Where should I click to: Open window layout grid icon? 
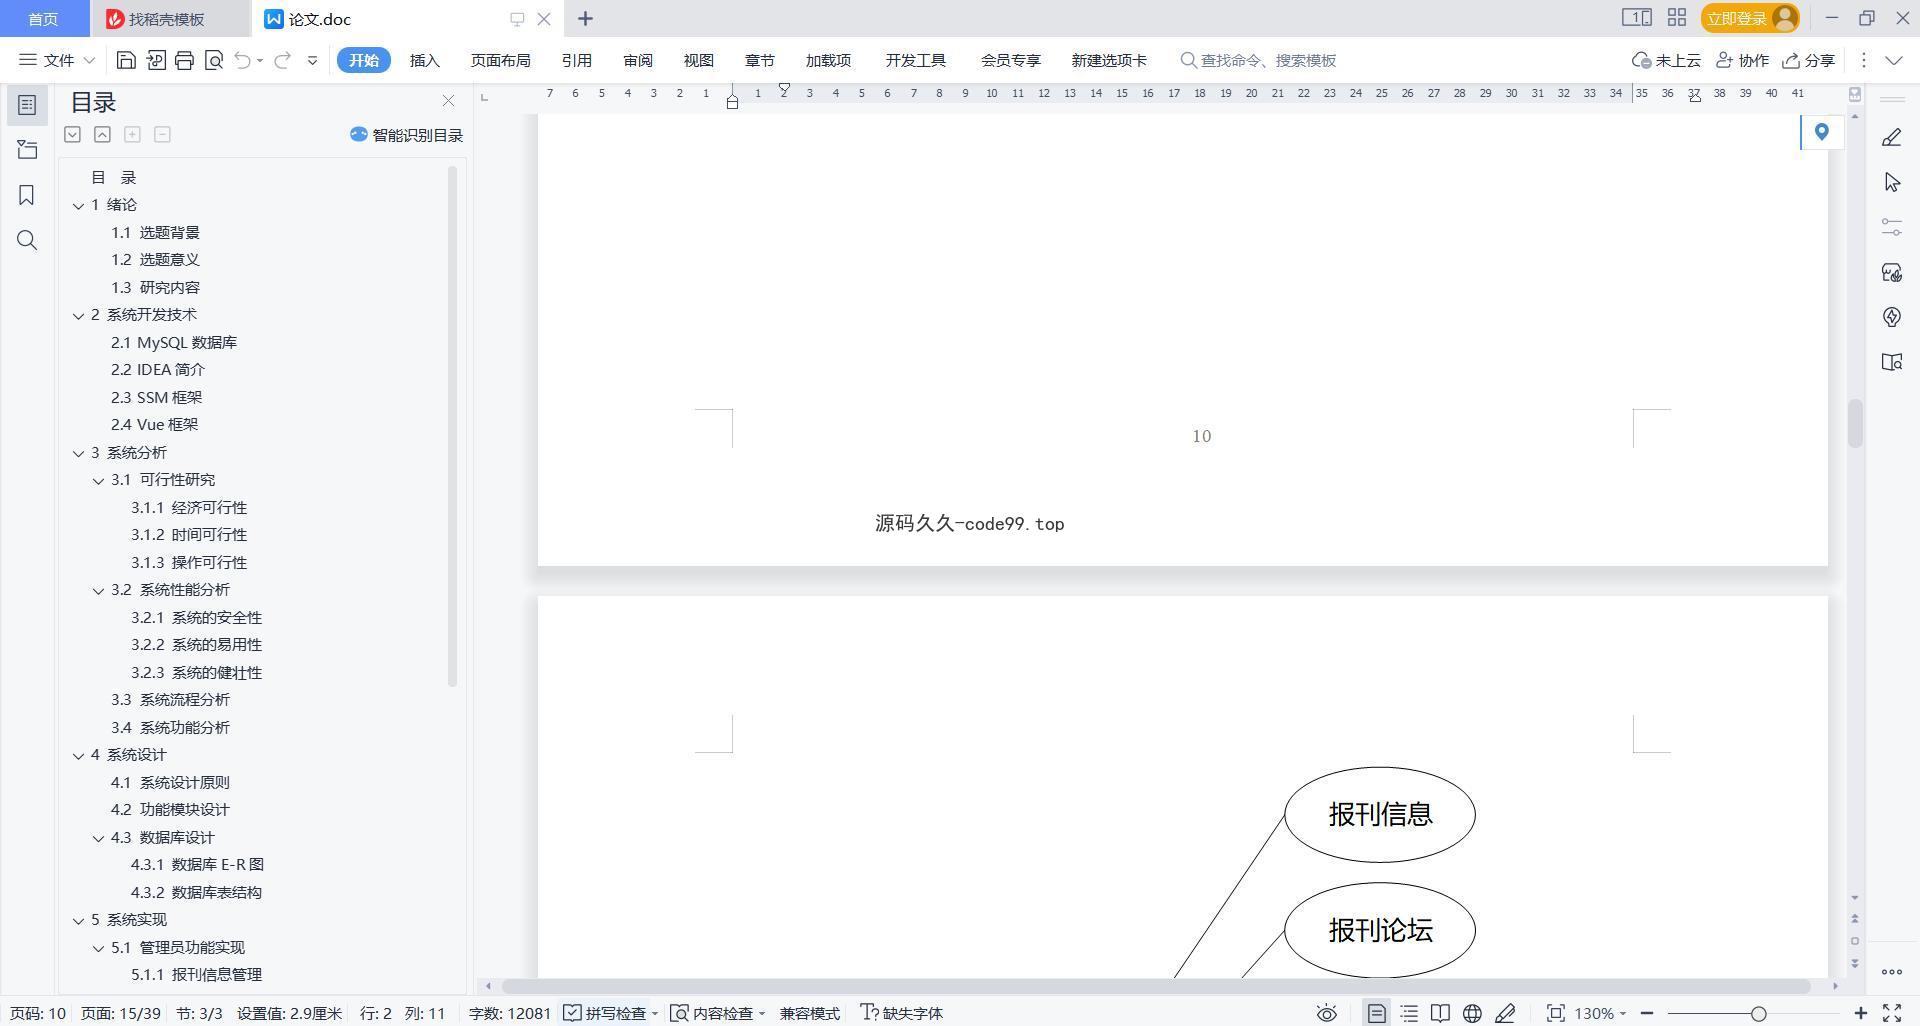(x=1677, y=18)
